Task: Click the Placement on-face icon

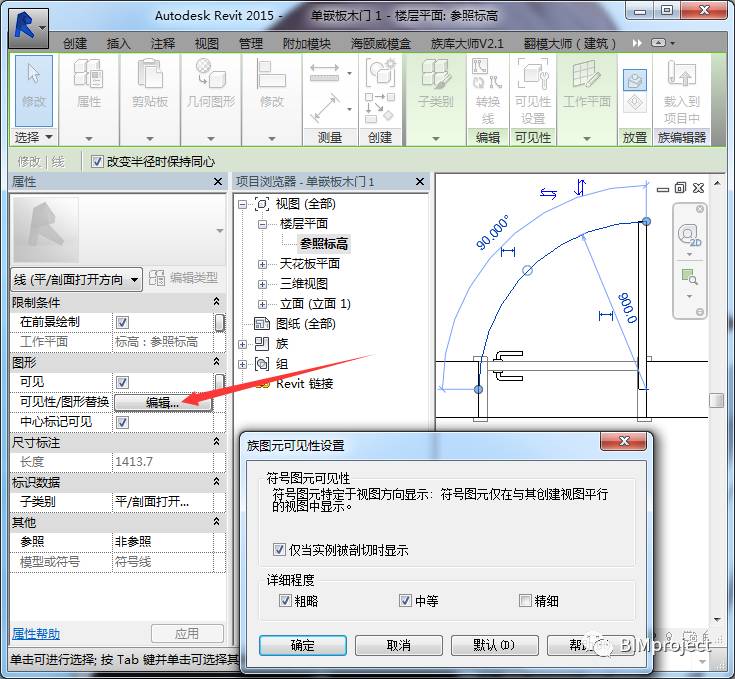Action: click(x=635, y=80)
